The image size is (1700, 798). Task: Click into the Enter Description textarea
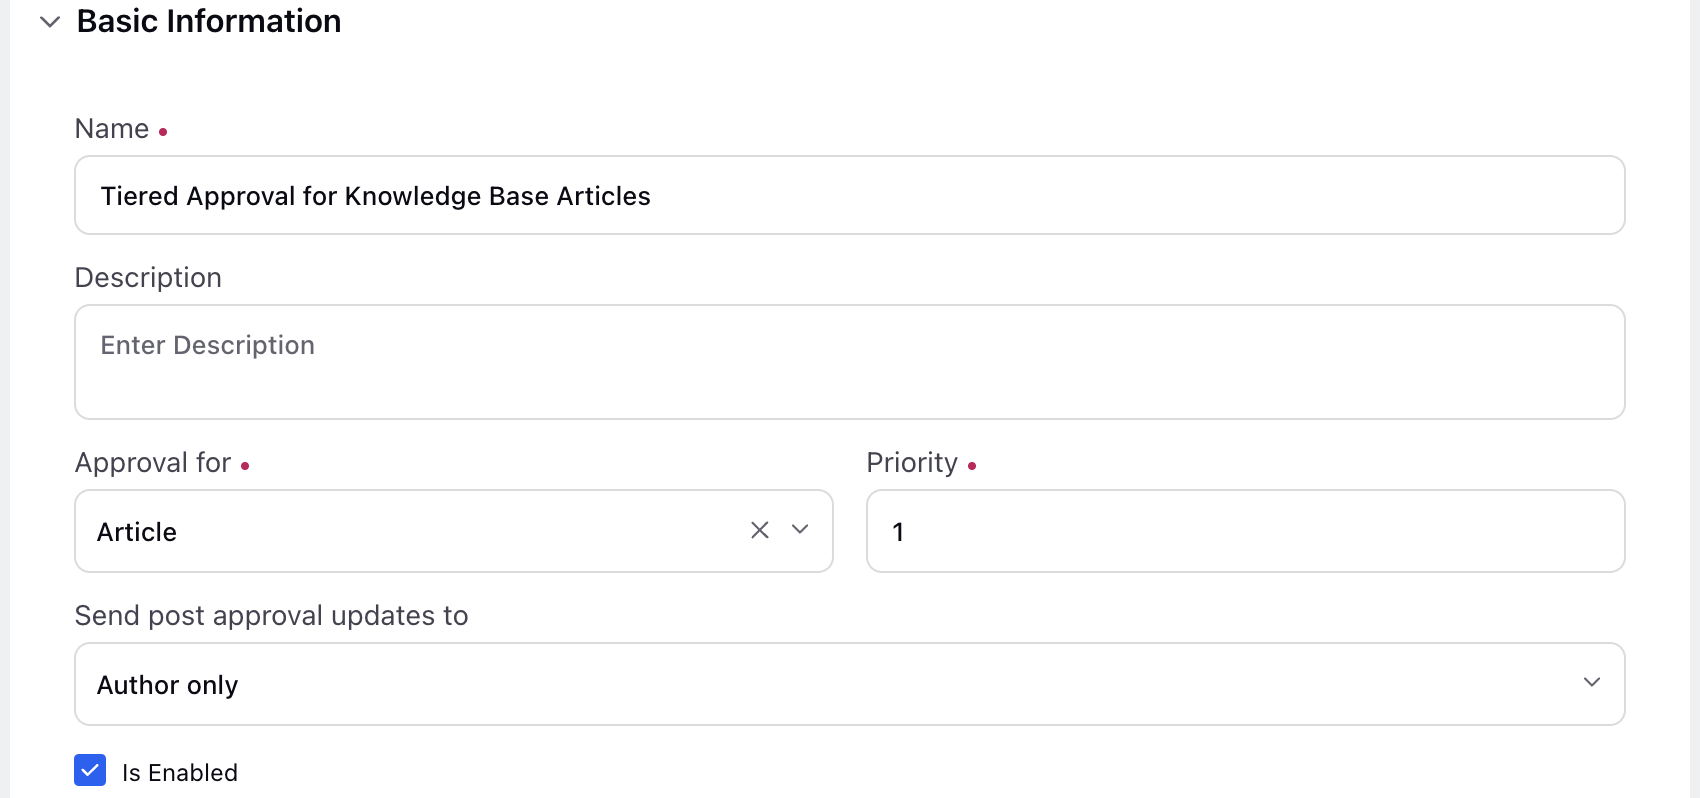848,362
